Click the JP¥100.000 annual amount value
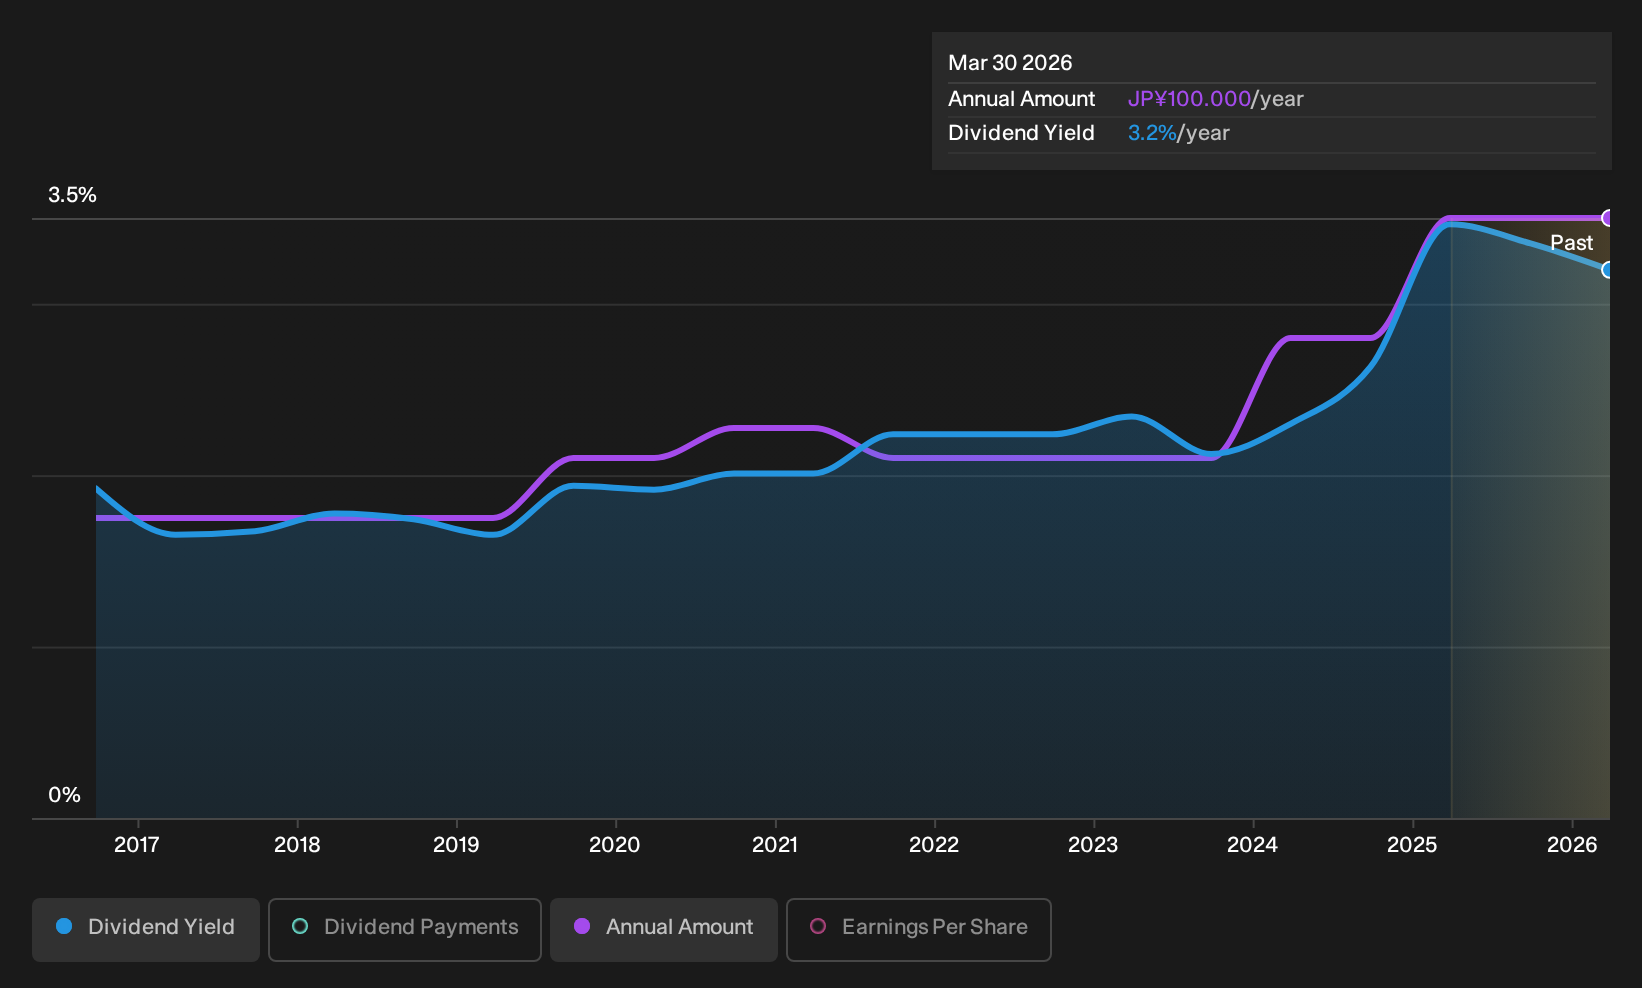This screenshot has height=988, width=1642. coord(1189,99)
